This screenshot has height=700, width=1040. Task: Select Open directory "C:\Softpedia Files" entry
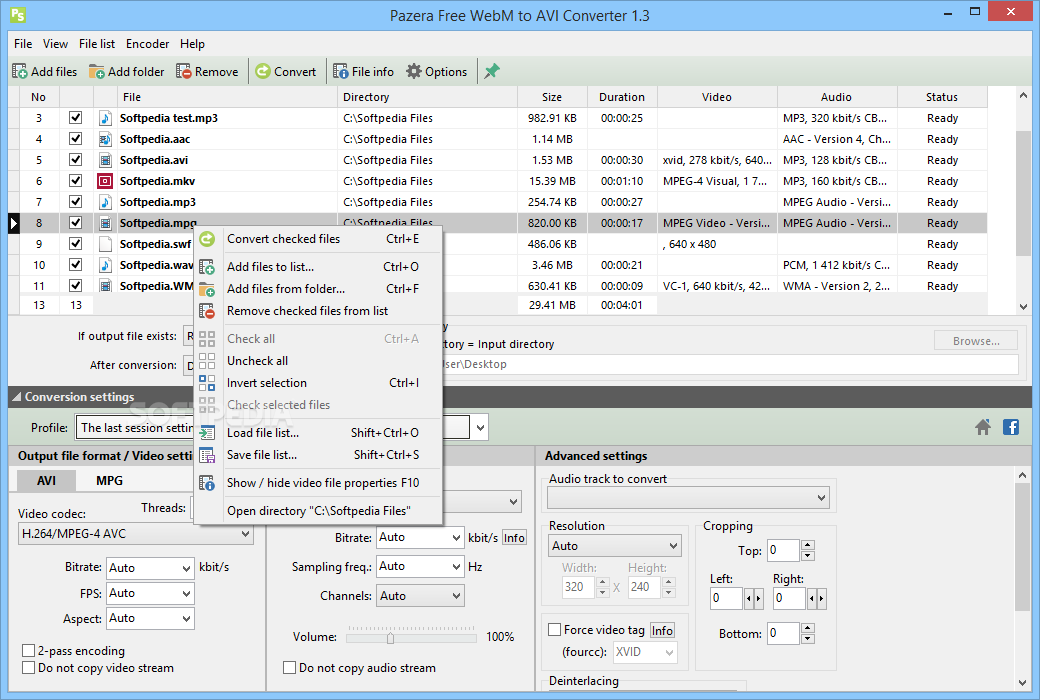coord(319,511)
